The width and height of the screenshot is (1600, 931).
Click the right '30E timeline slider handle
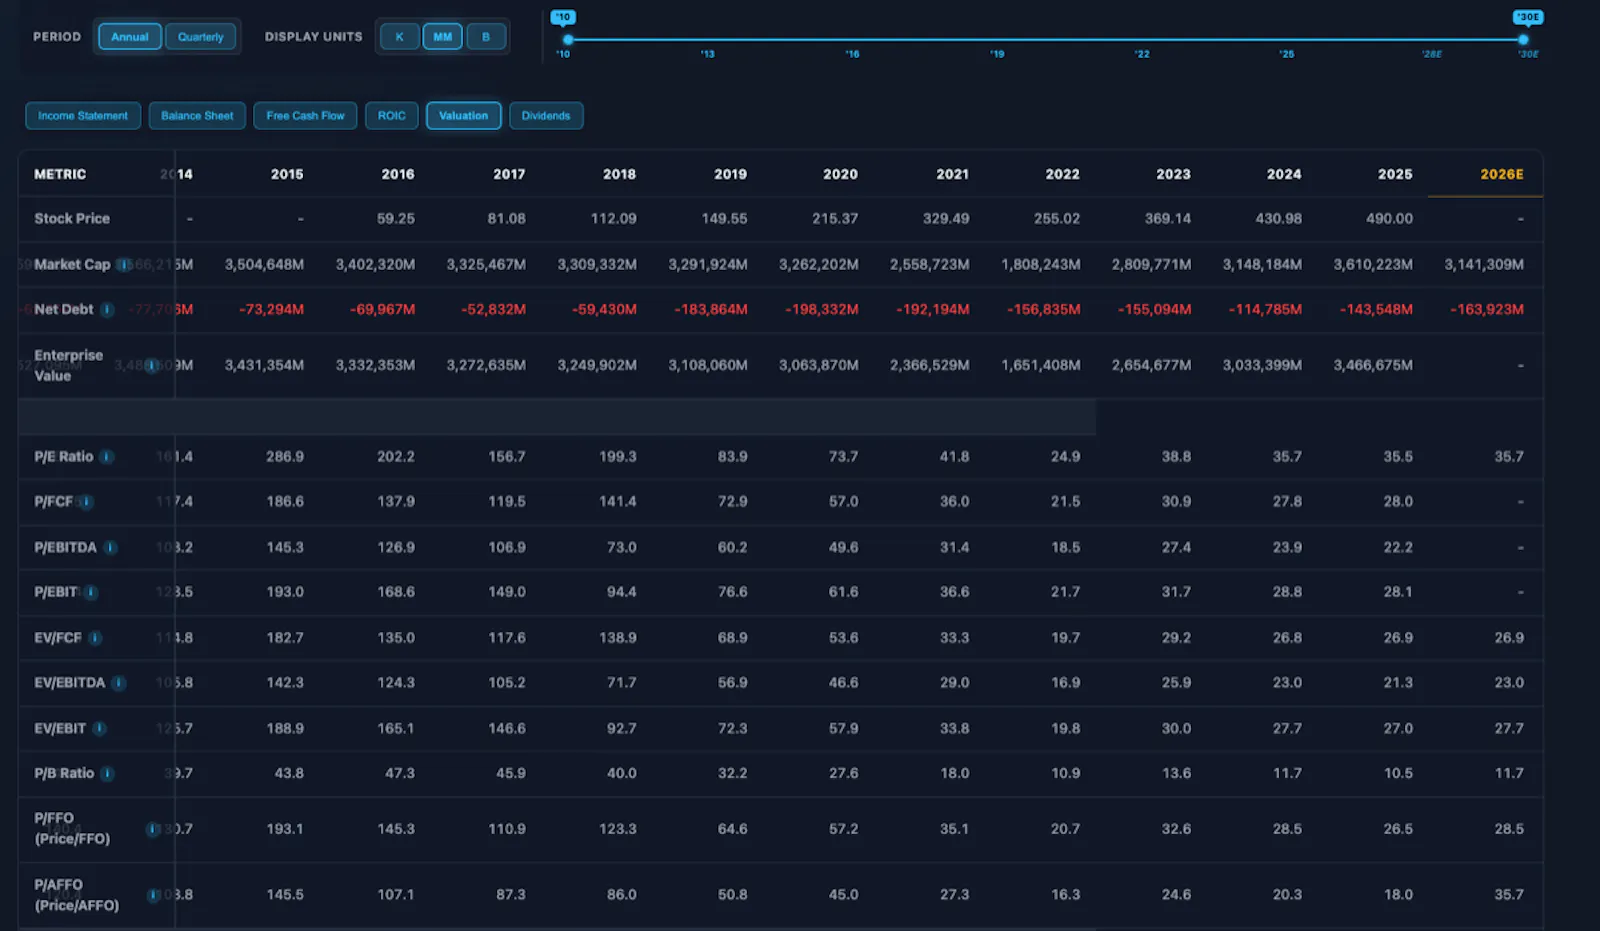[x=1523, y=40]
